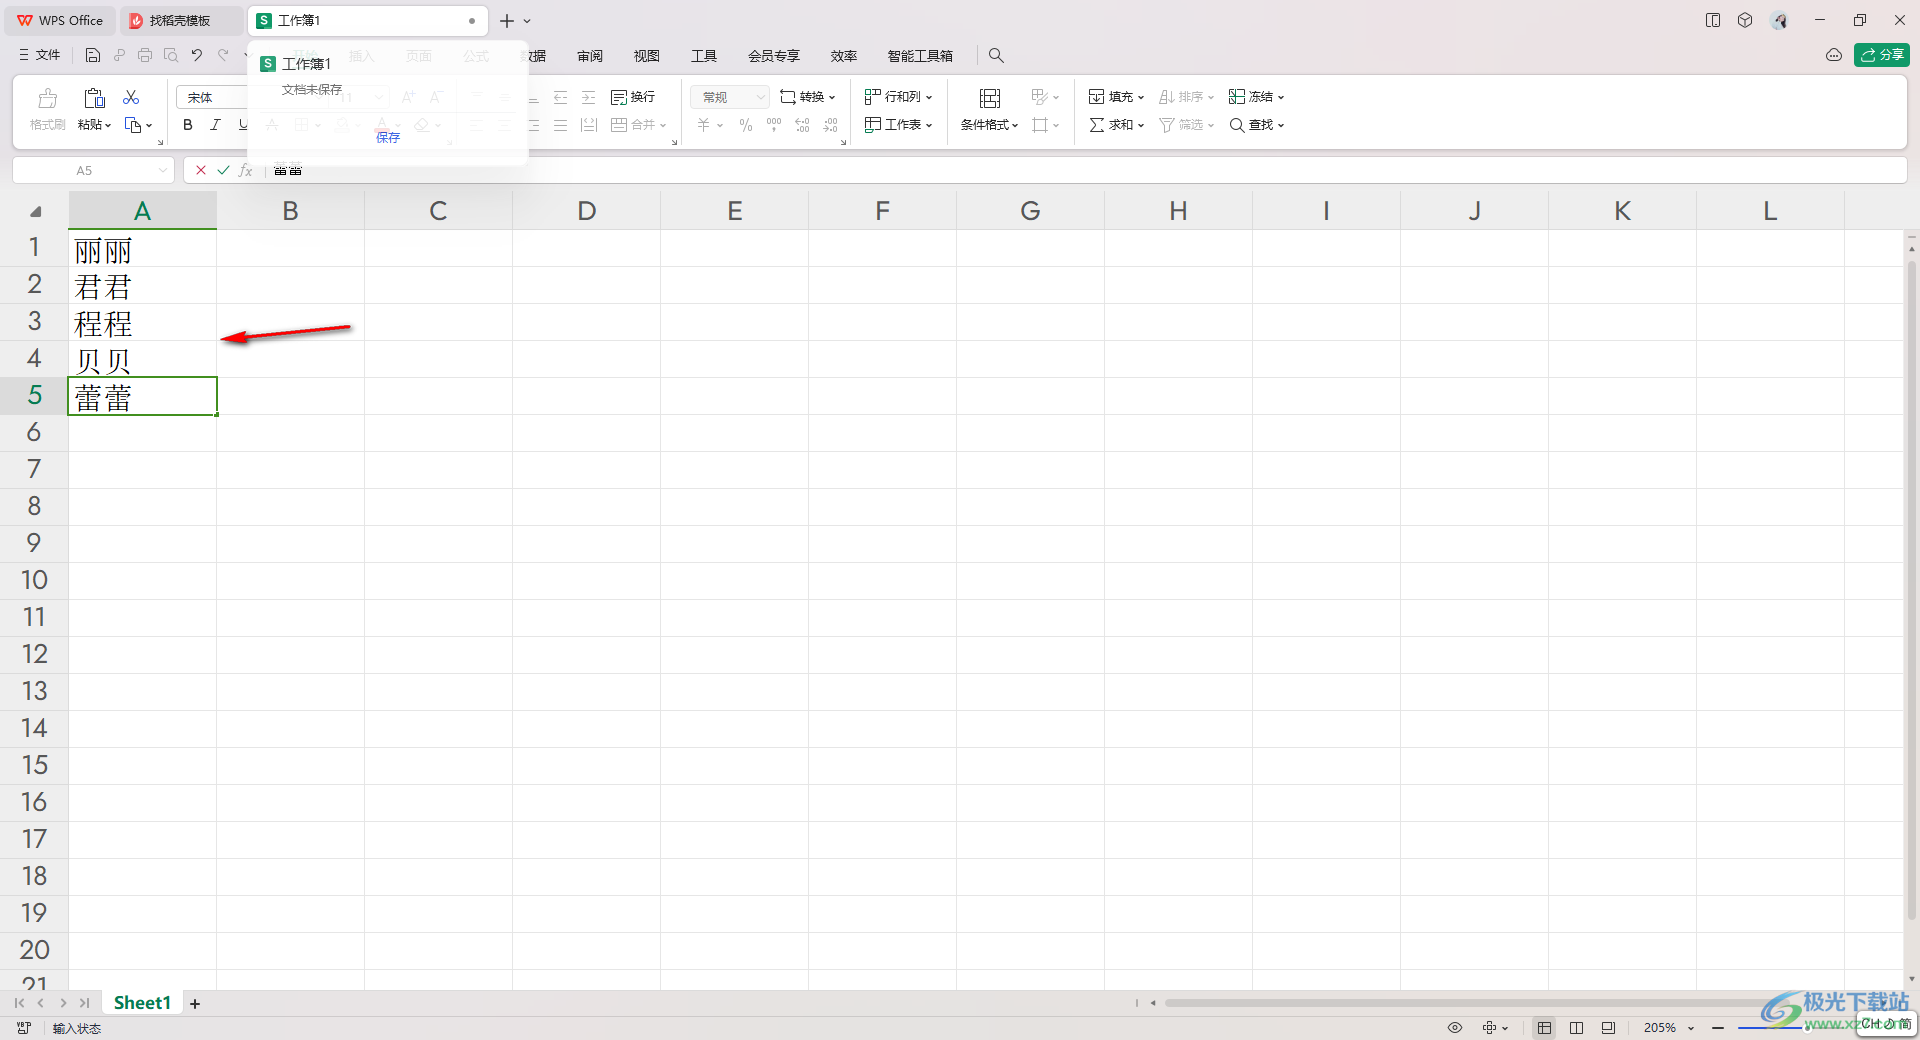Viewport: 1920px width, 1040px height.
Task: Click the zoom out minus button
Action: point(1718,1028)
